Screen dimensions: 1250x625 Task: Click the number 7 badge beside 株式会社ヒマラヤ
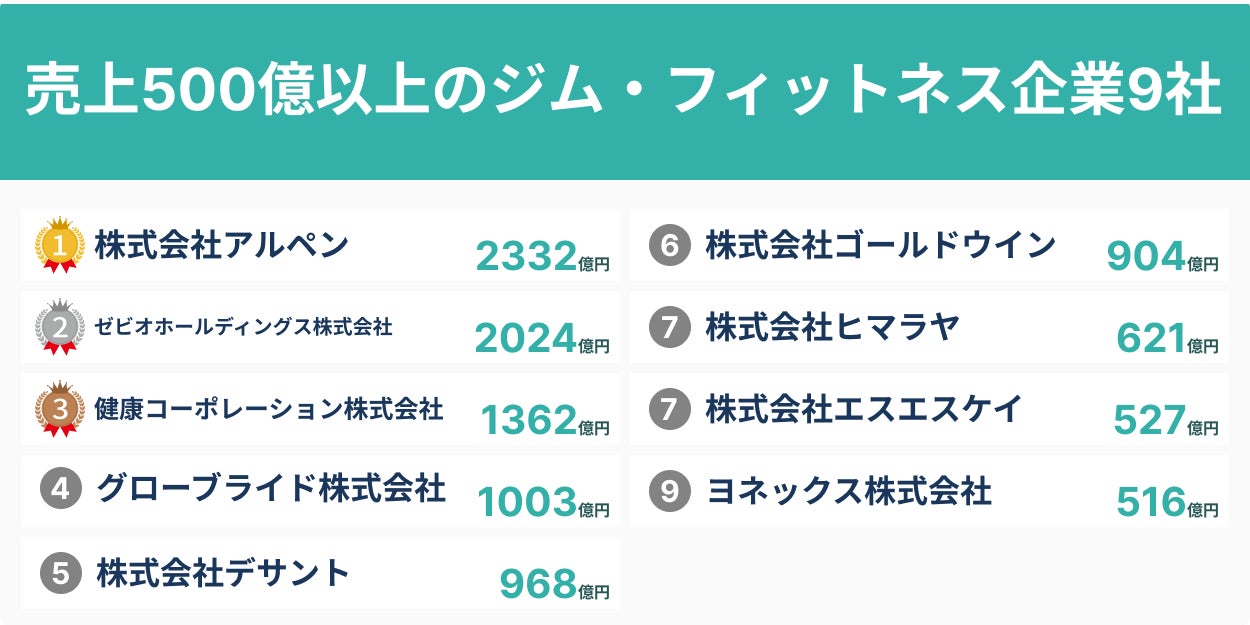(x=670, y=328)
